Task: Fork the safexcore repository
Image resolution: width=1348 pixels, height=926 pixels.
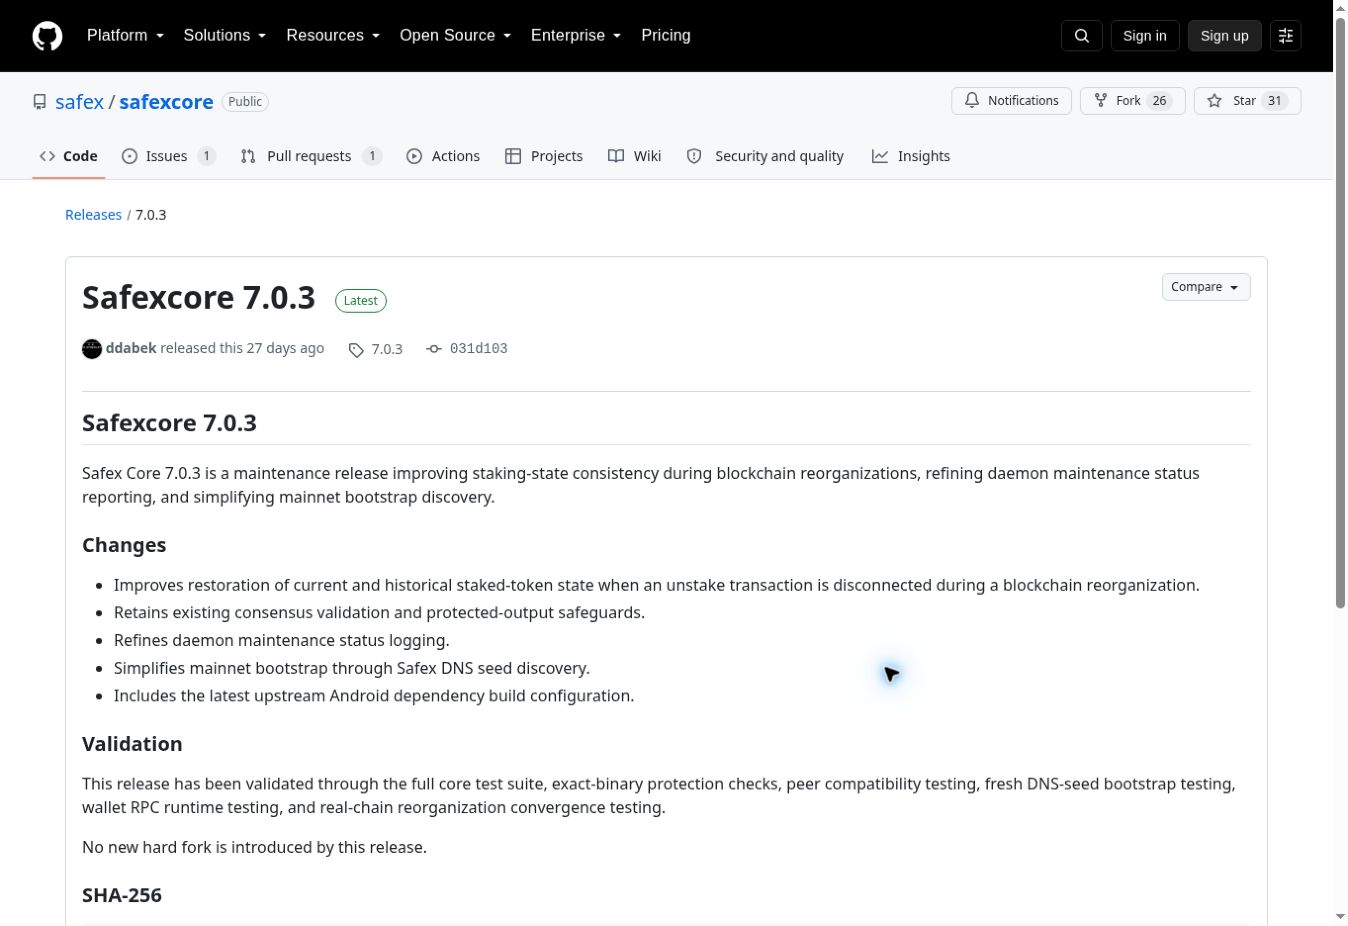Action: (x=1132, y=101)
